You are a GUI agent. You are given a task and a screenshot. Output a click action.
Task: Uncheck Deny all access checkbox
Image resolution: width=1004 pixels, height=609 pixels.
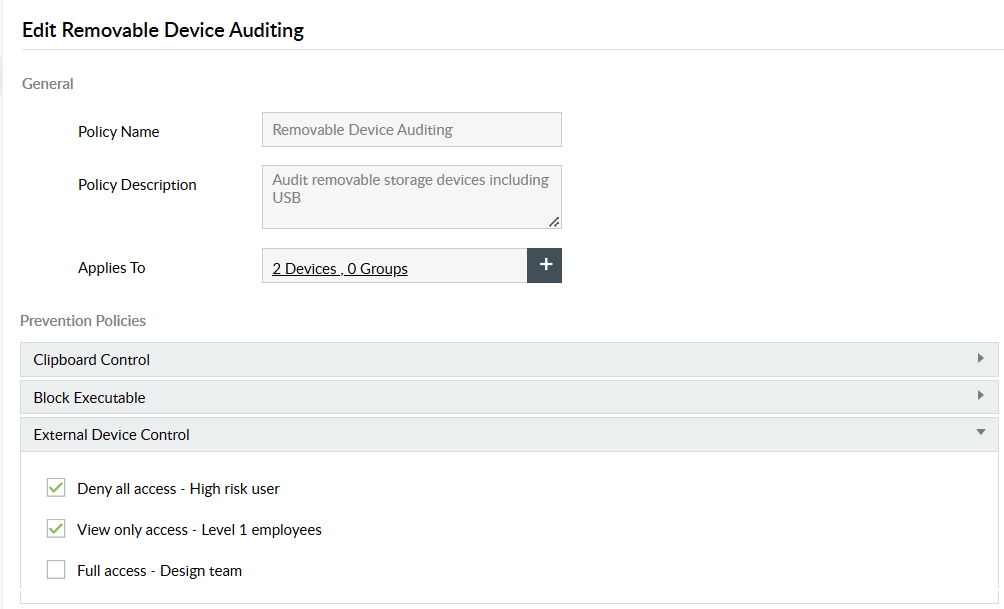56,488
